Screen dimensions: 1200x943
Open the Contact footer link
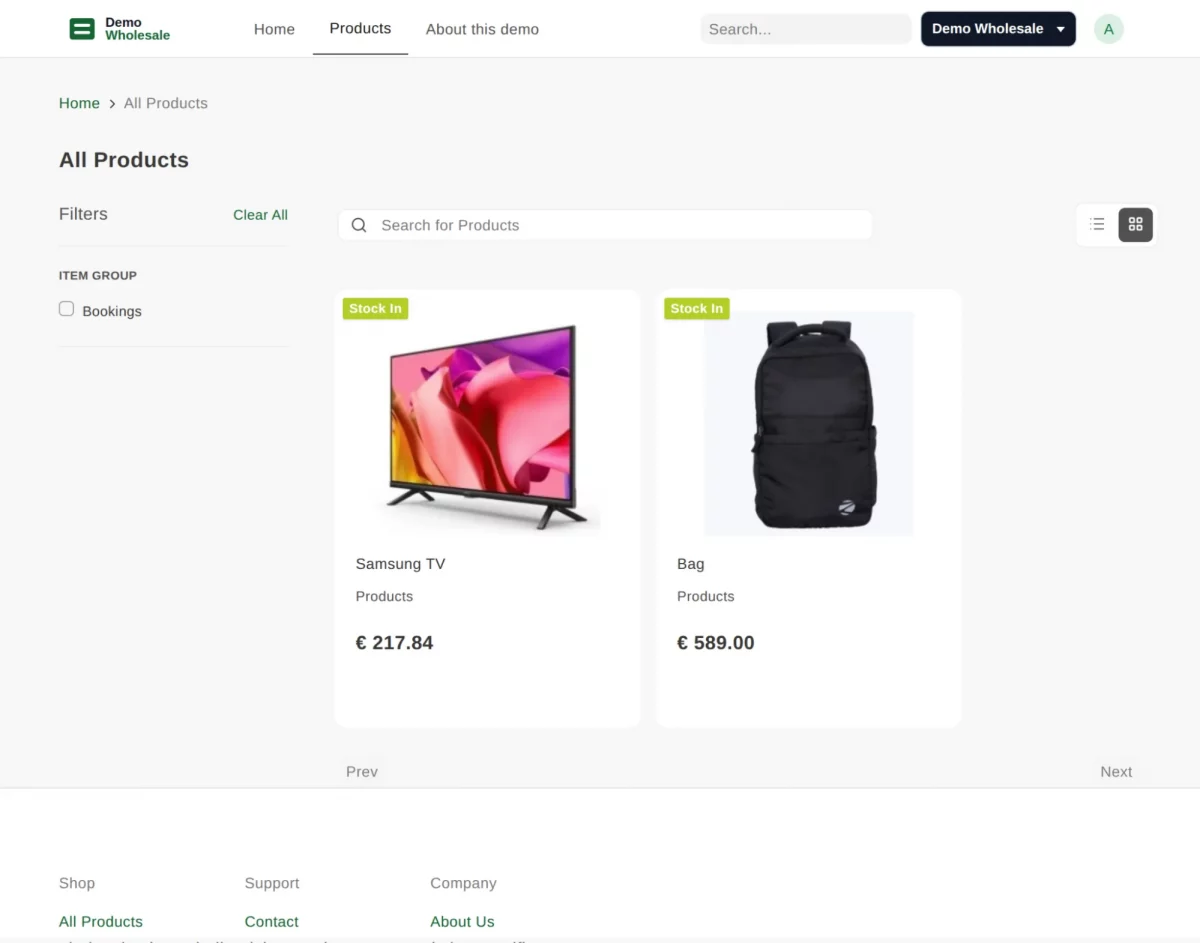272,921
